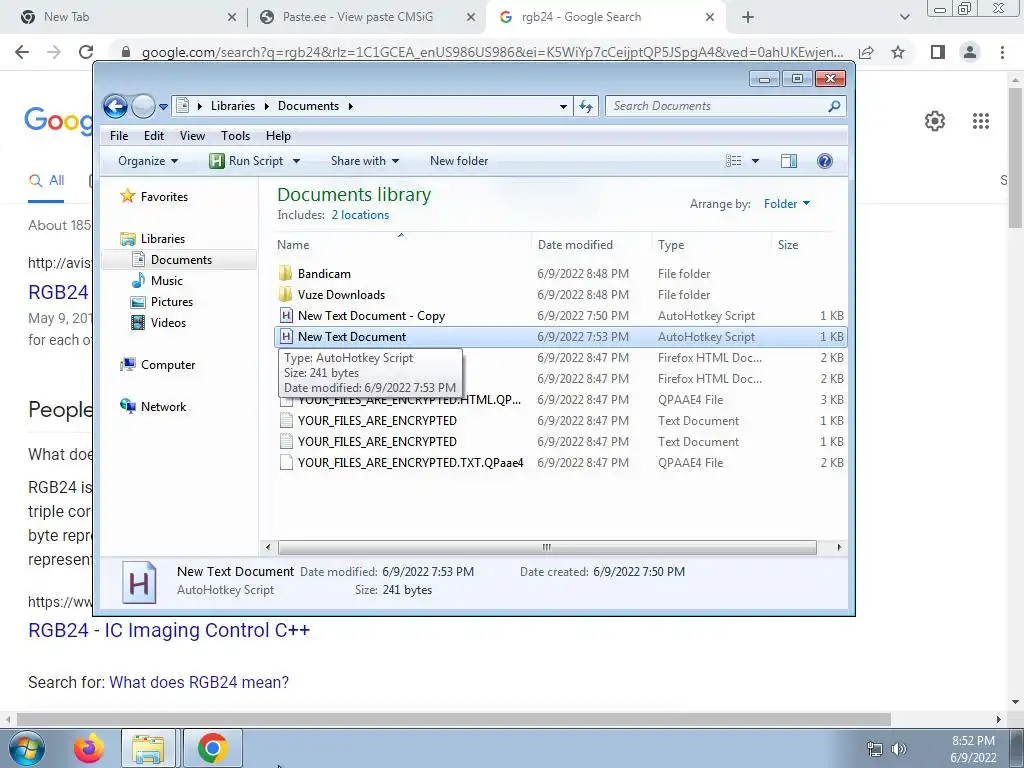Bookmark this page with the star icon
Viewport: 1024px width, 768px height.
[x=898, y=52]
